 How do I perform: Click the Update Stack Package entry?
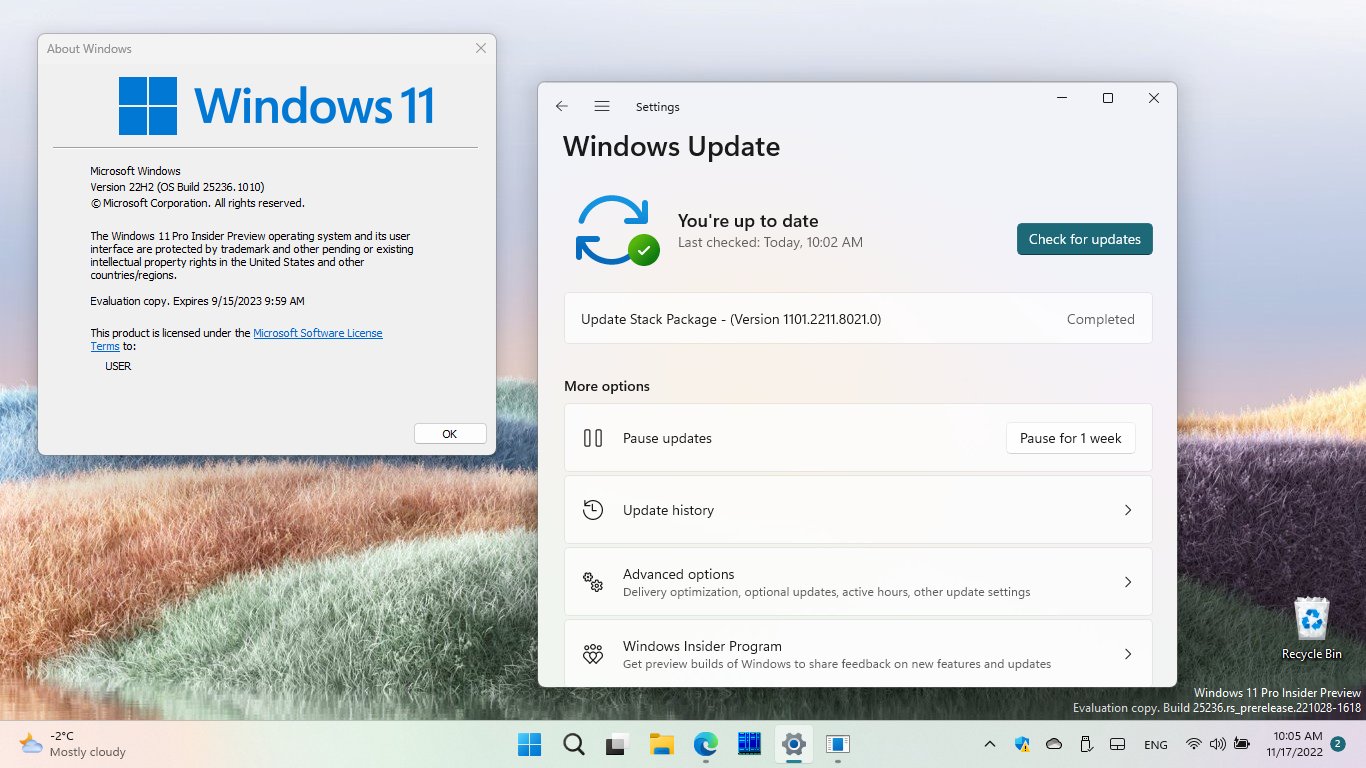coord(858,319)
